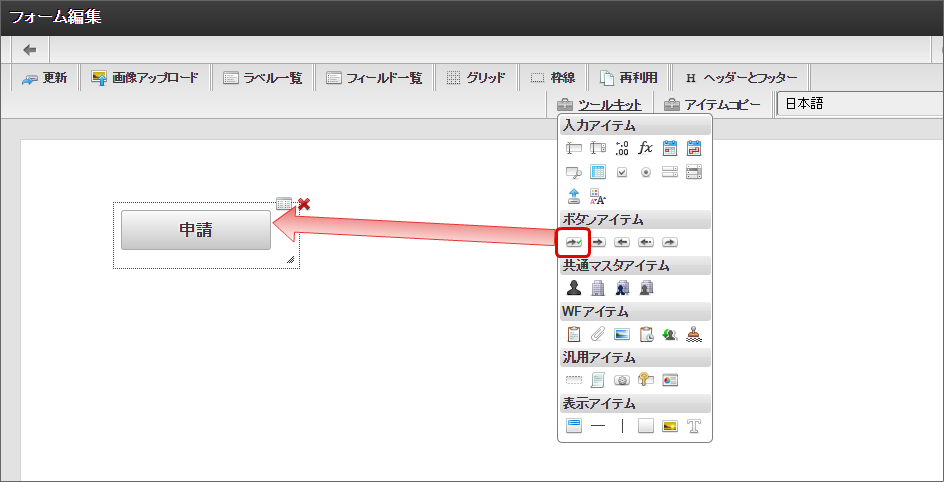This screenshot has height=482, width=944.
Task: Select the grid table item icon
Action: pyautogui.click(x=598, y=172)
